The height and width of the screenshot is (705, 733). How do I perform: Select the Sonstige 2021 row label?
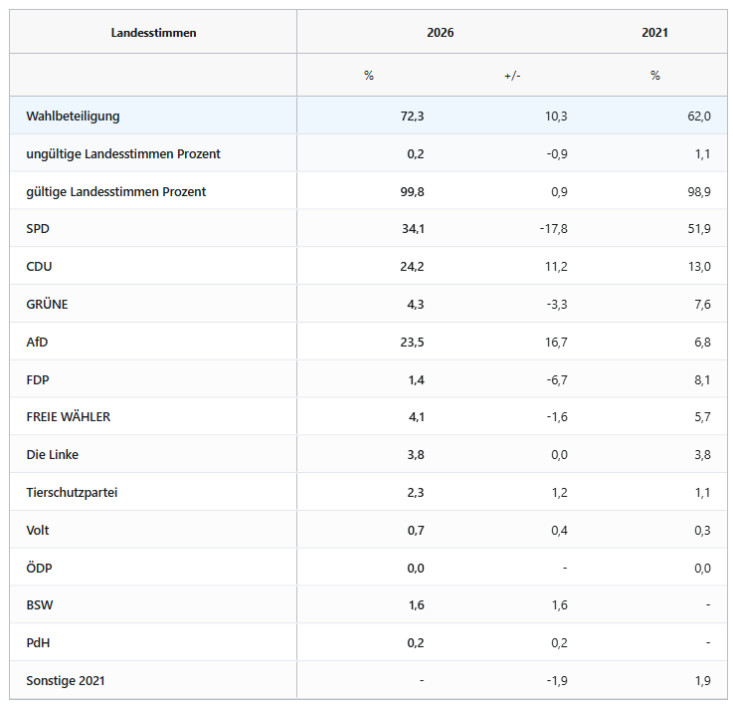pos(66,681)
